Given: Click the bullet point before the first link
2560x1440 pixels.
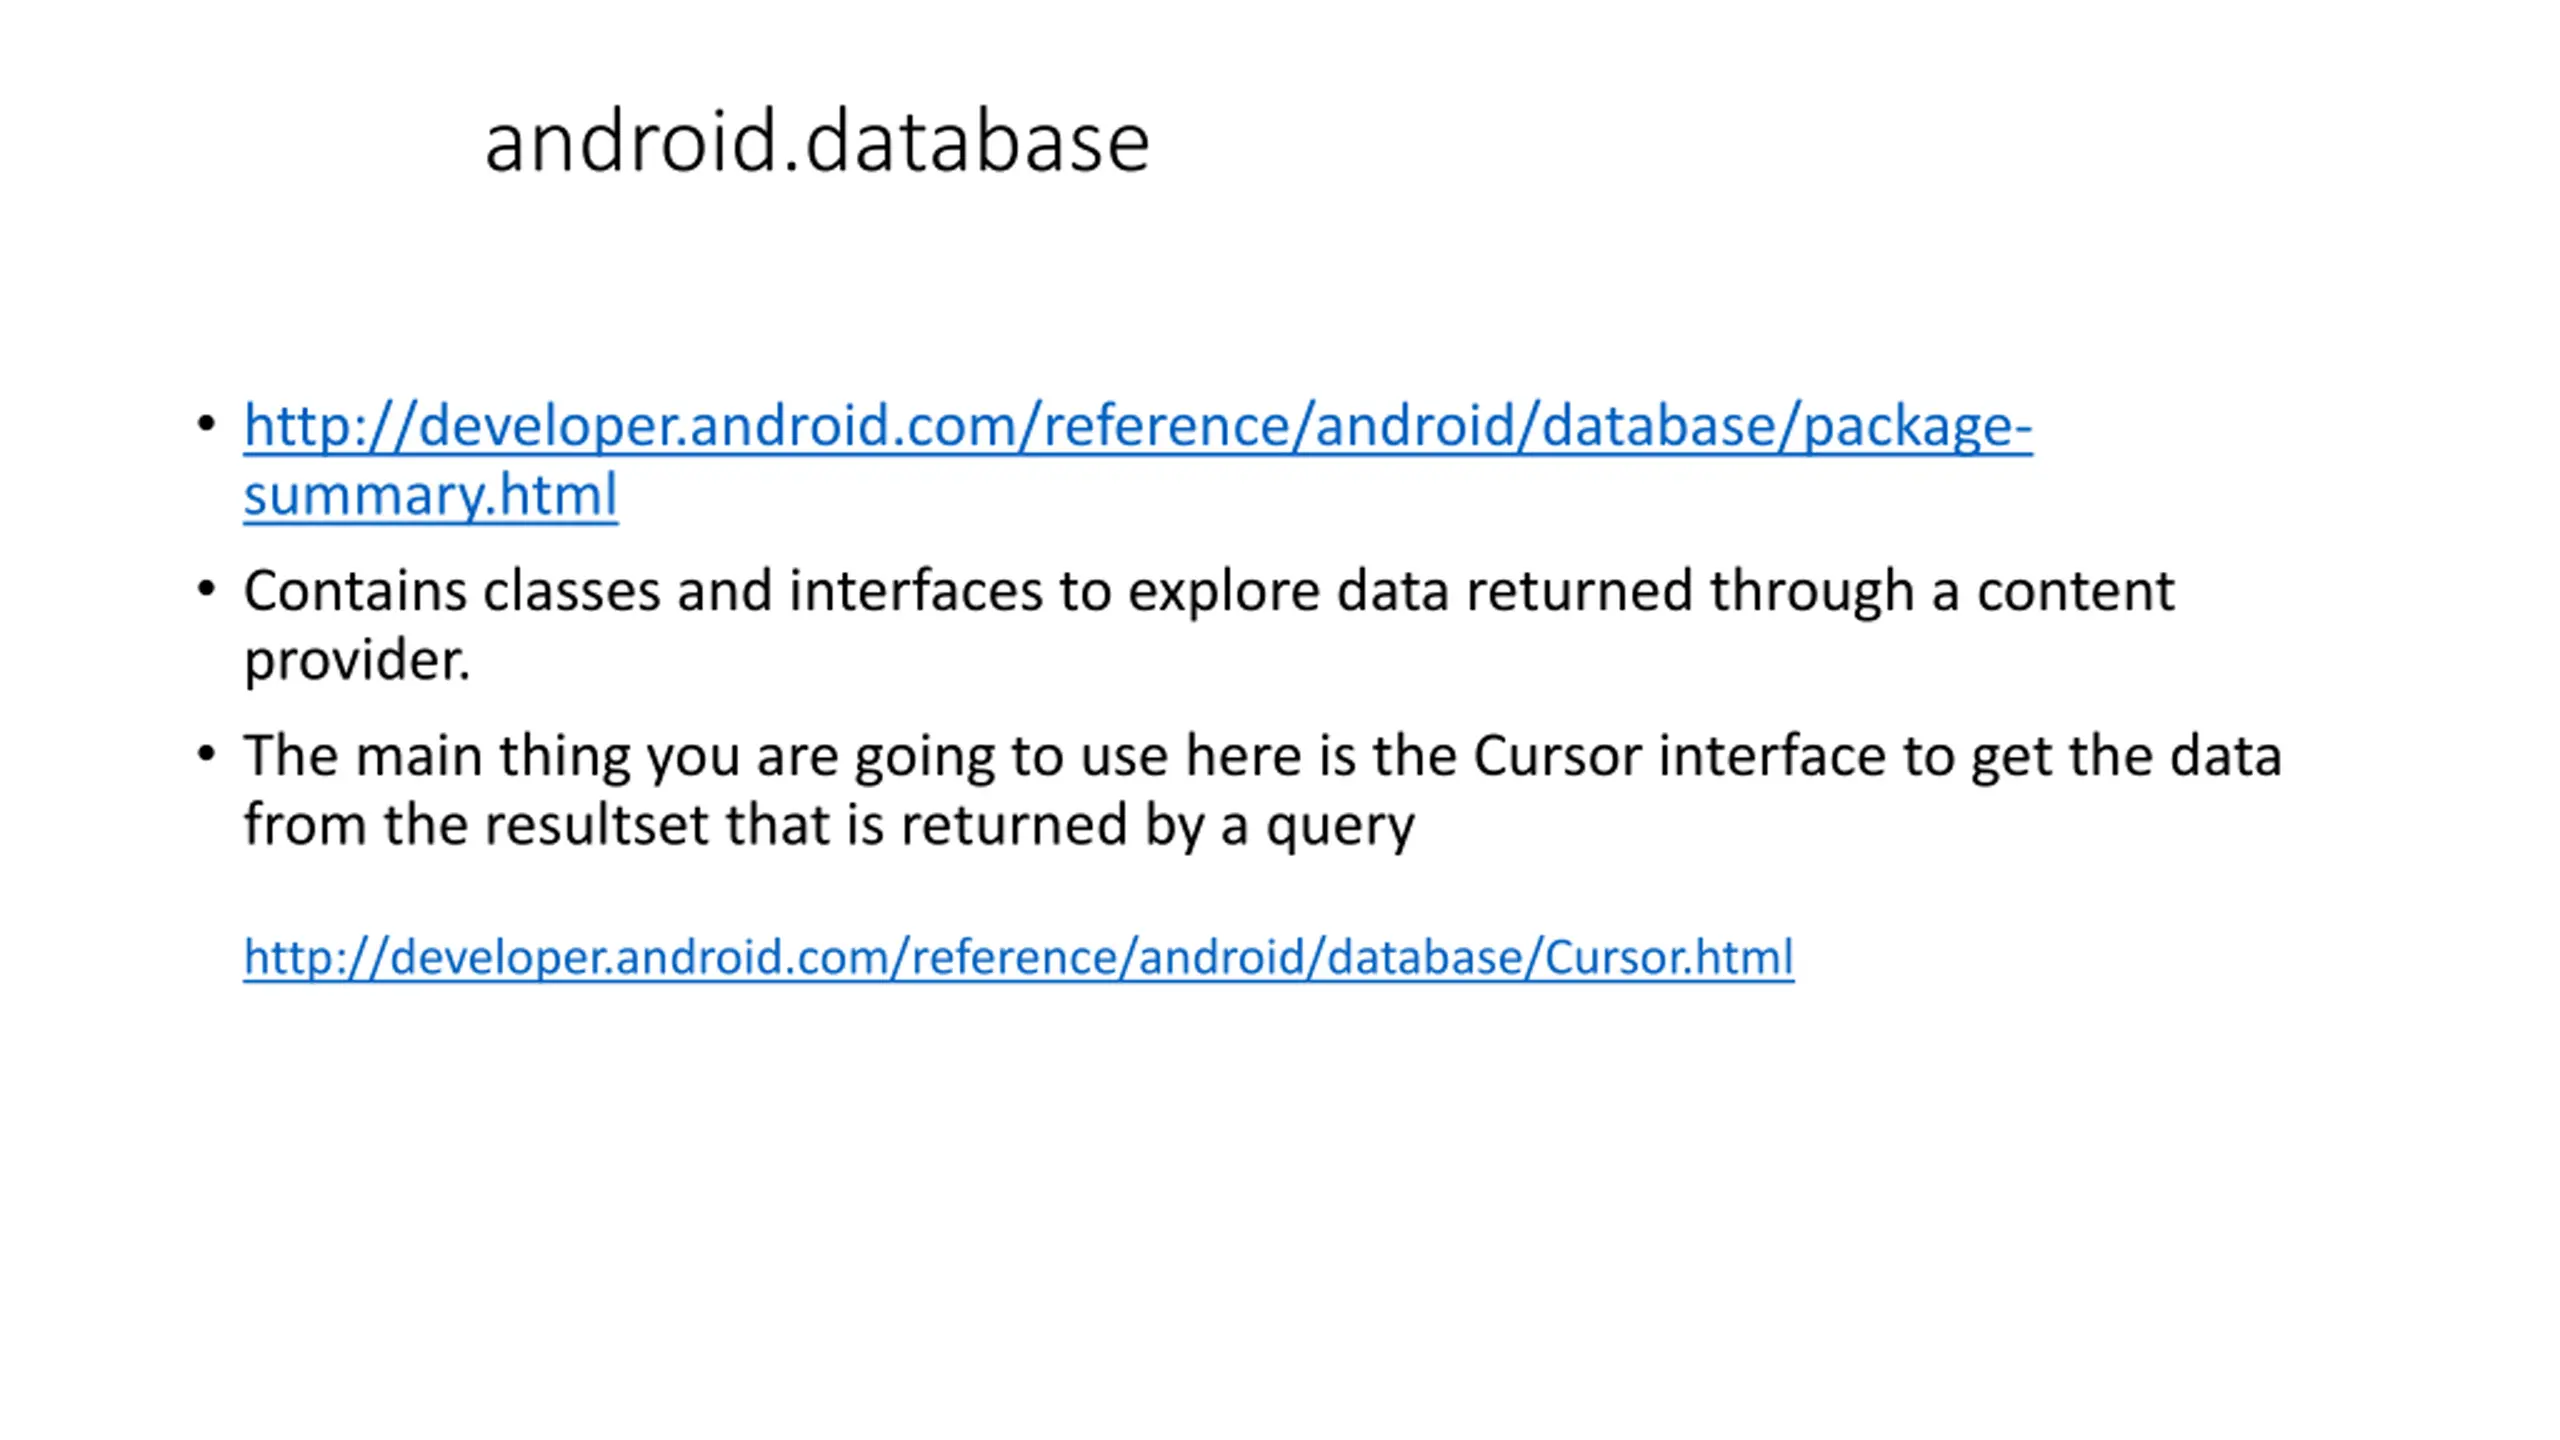Looking at the screenshot, I should tap(206, 424).
